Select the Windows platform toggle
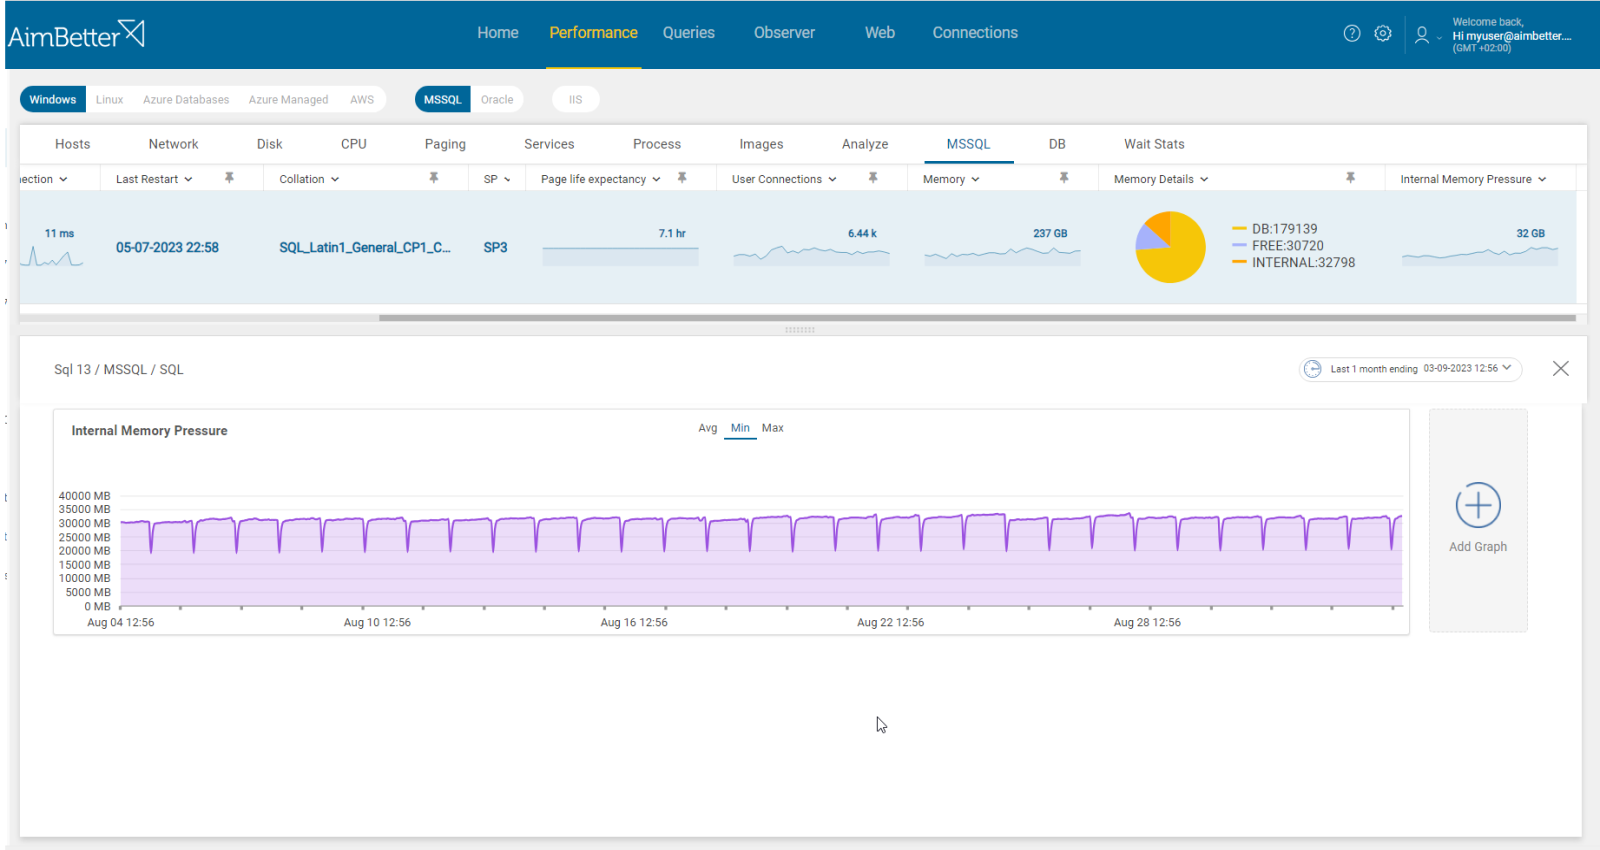The width and height of the screenshot is (1600, 850). point(52,99)
